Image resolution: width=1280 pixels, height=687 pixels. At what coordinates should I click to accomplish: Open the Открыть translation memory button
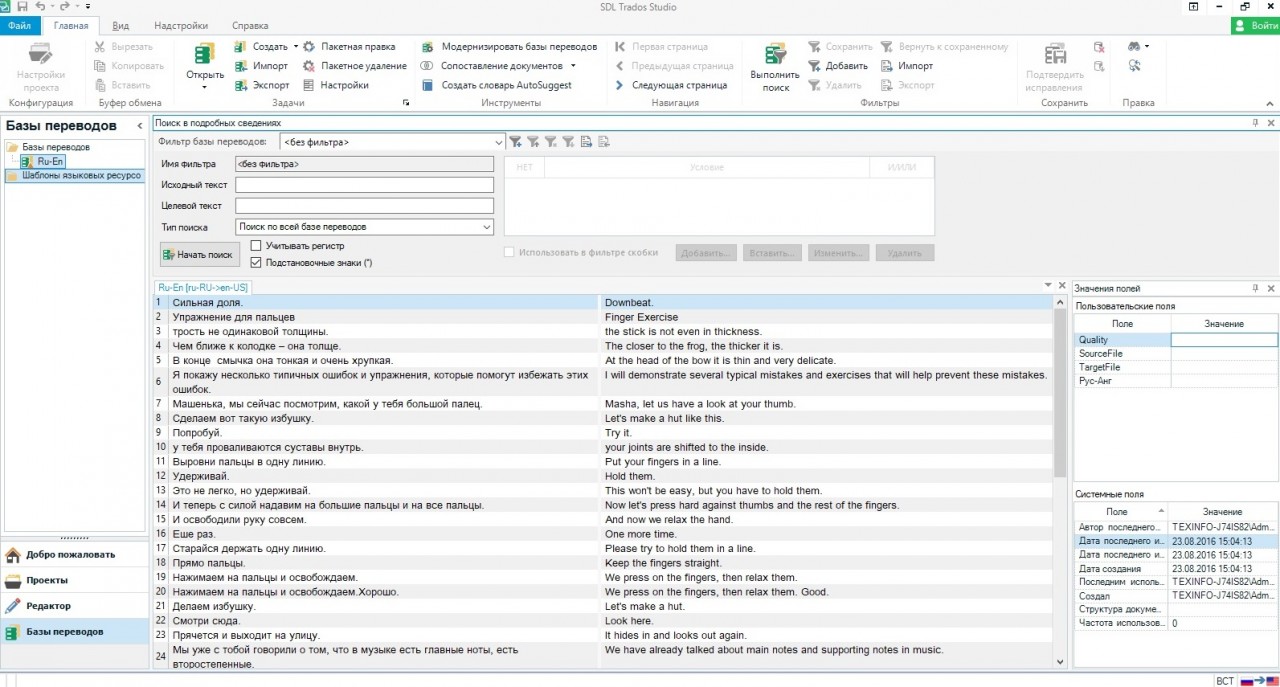pyautogui.click(x=205, y=65)
